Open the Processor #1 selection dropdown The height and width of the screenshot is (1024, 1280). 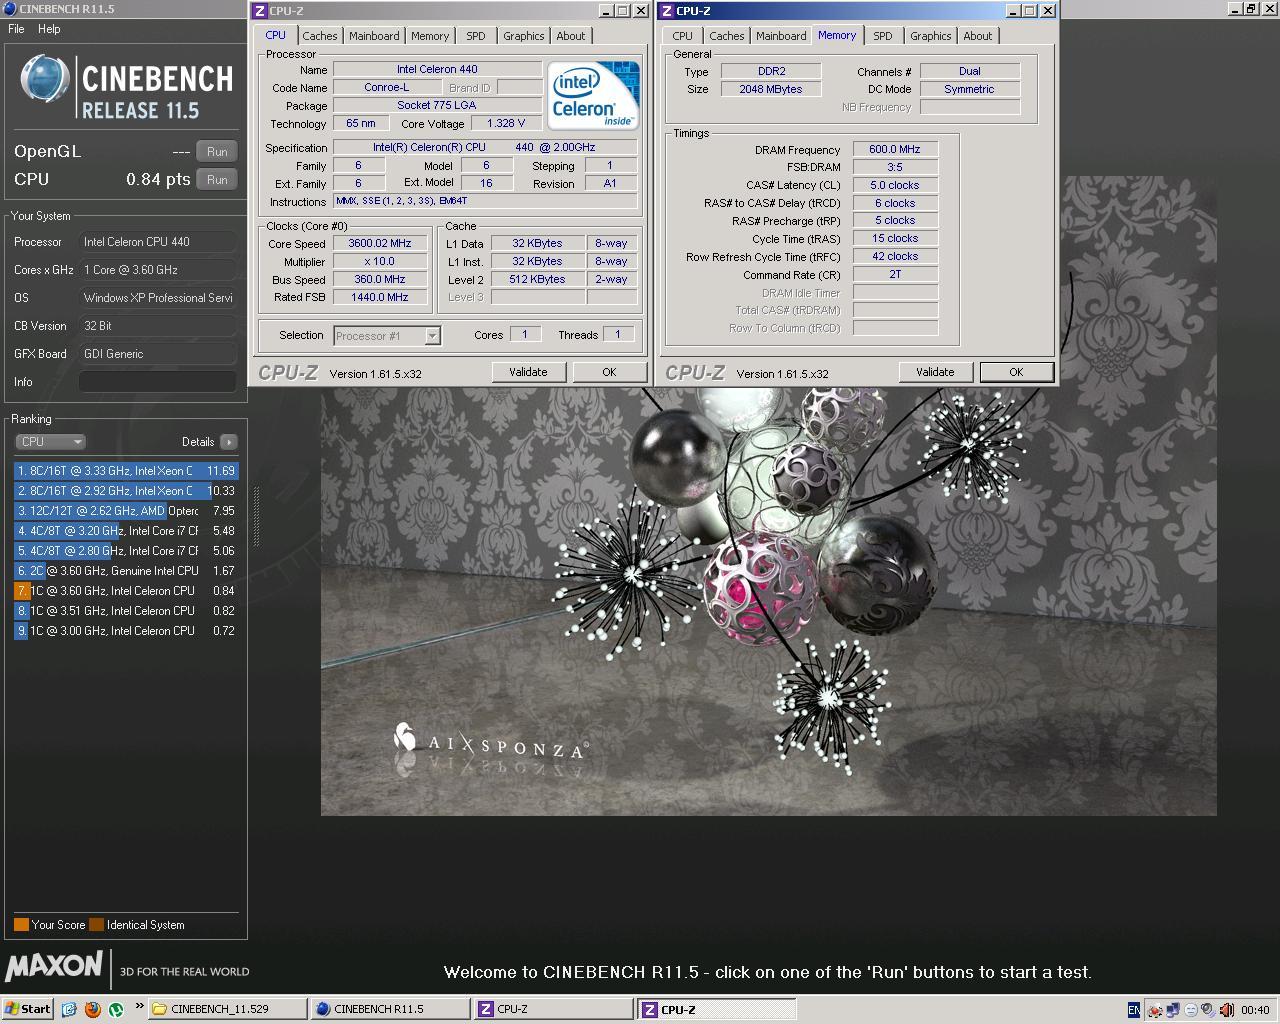click(x=387, y=336)
